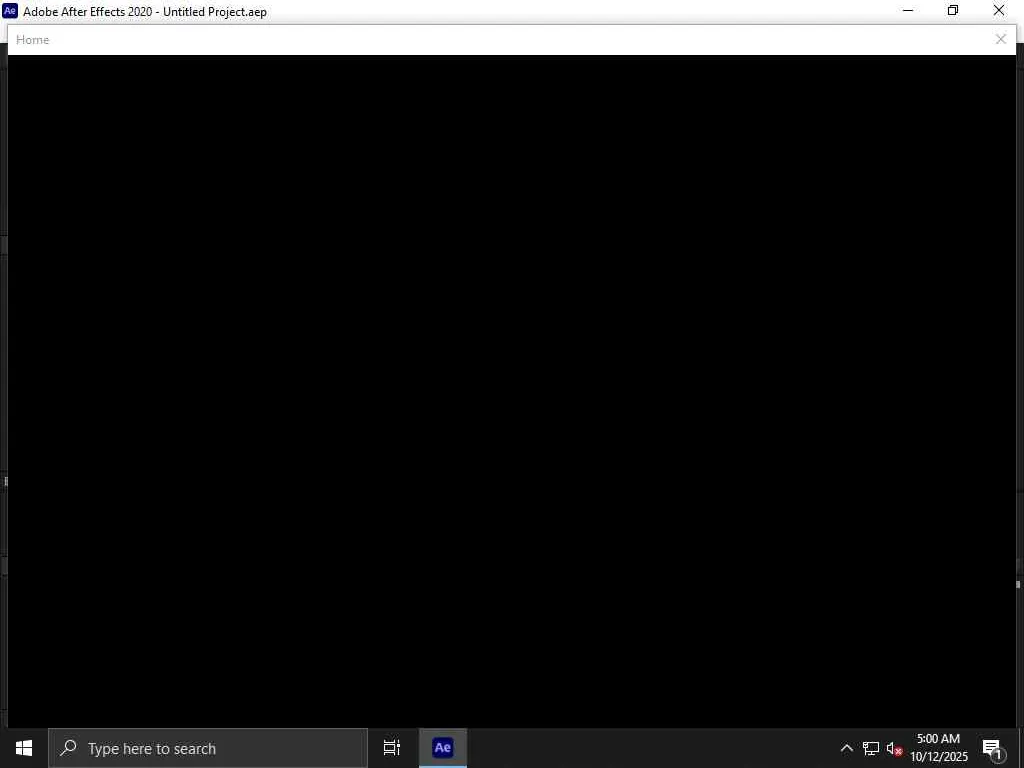Open the Action Center notifications icon

(x=992, y=748)
